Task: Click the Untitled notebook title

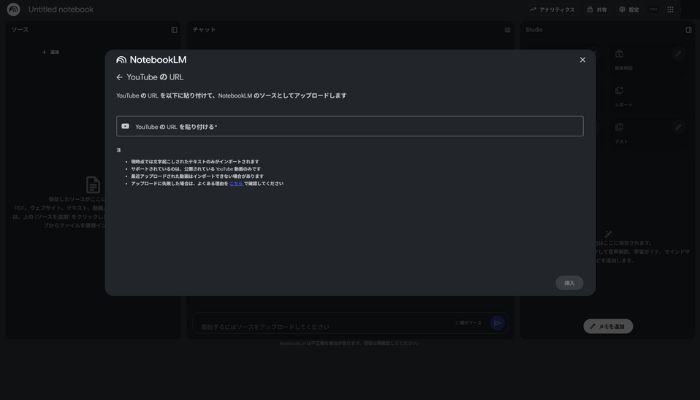Action: (61, 9)
